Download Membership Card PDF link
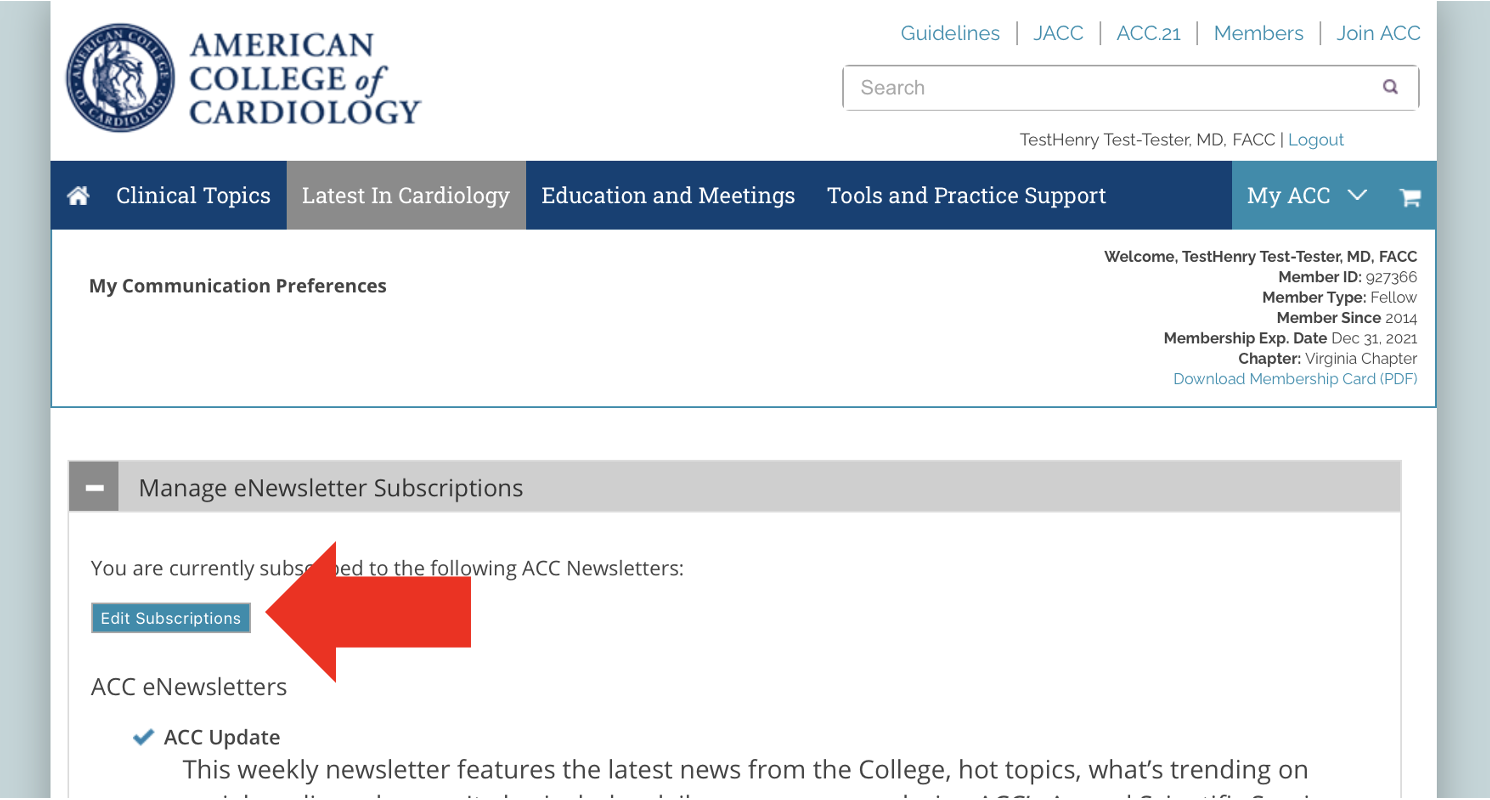Viewport: 1490px width, 800px height. coord(1295,379)
